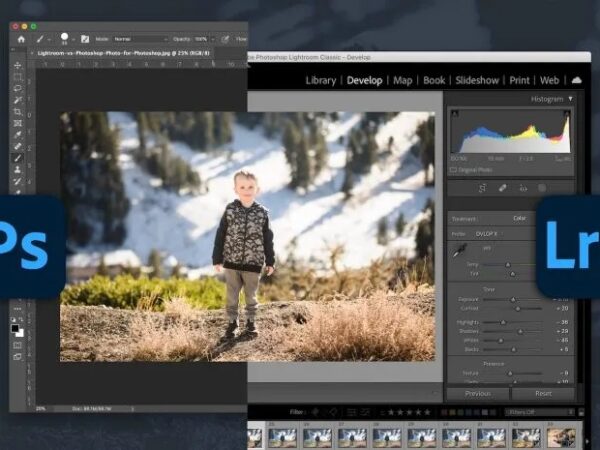Image resolution: width=600 pixels, height=450 pixels.
Task: Click the Home icon in Photoshop
Action: 21,39
